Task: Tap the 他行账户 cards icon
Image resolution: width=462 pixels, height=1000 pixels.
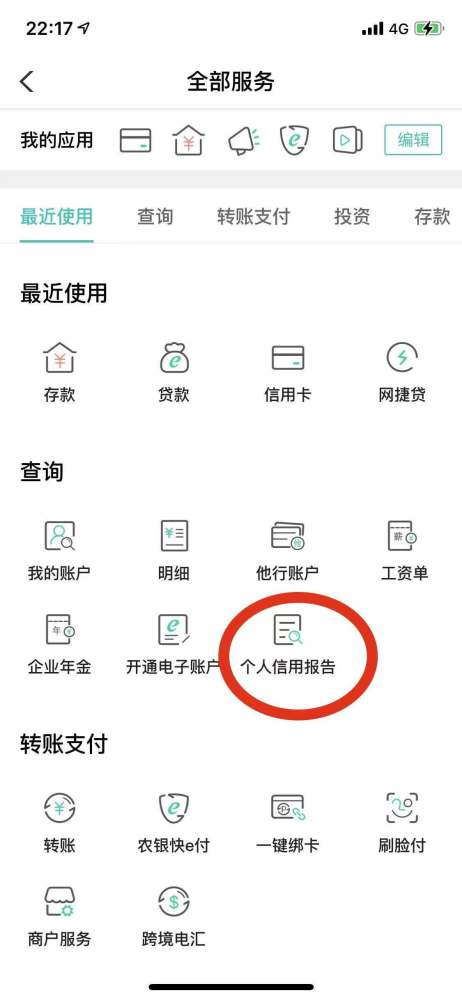Action: pos(288,536)
